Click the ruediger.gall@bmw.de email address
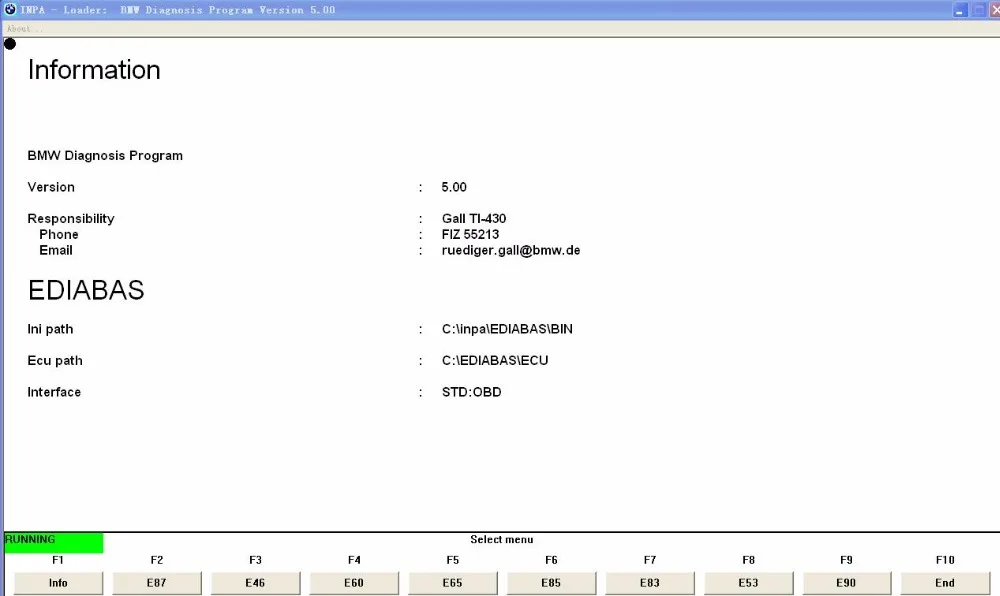This screenshot has width=1000, height=596. pos(511,251)
